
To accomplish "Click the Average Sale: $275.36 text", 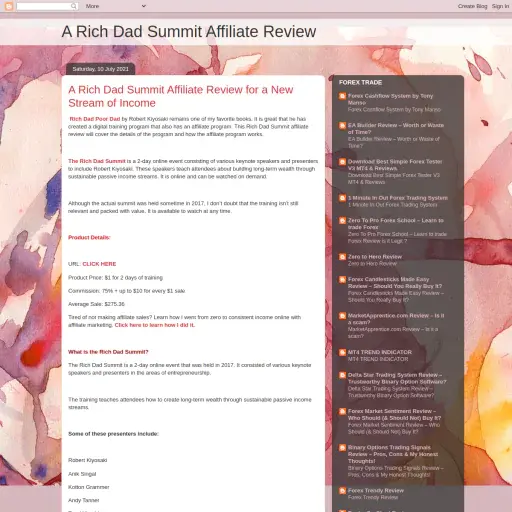I will (x=96, y=304).
